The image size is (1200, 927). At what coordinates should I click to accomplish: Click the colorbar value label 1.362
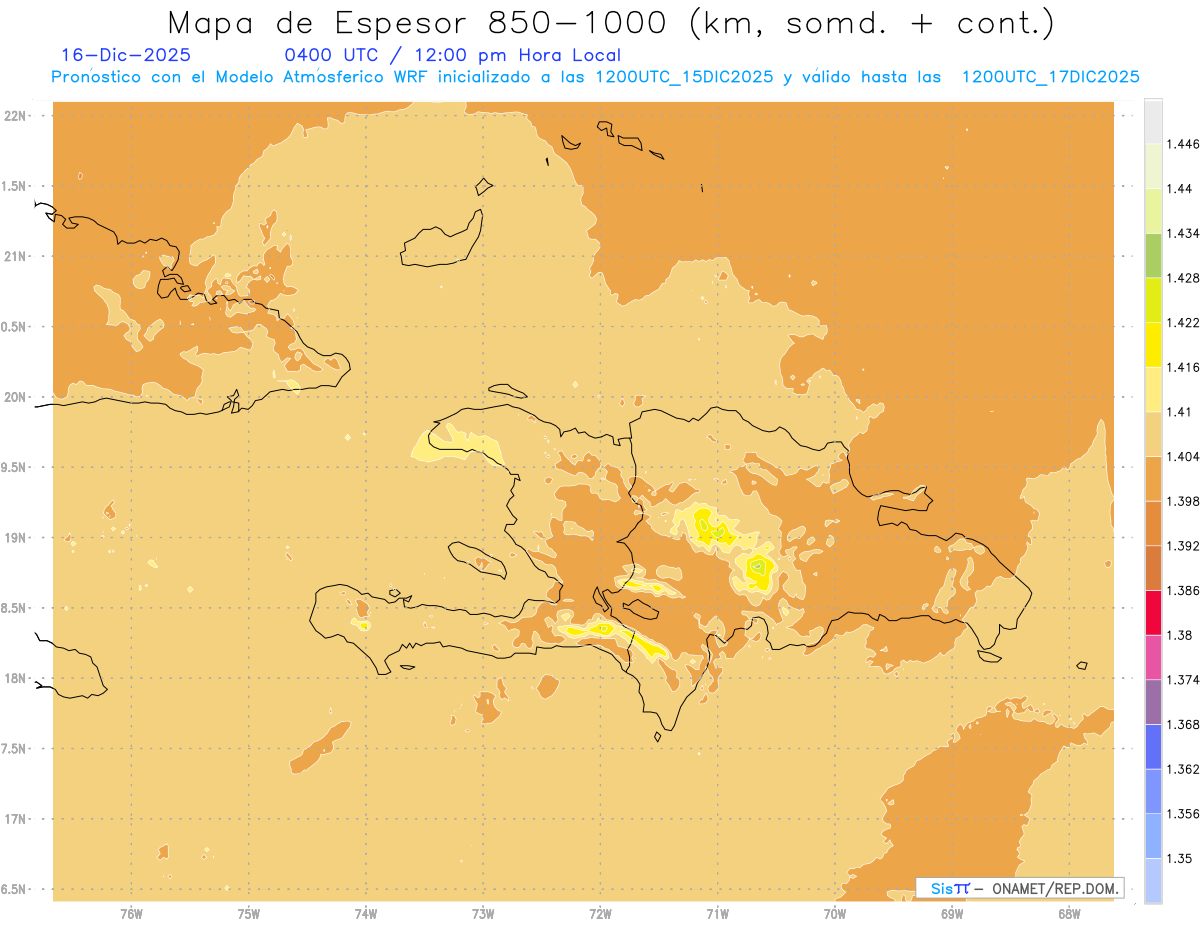pyautogui.click(x=1184, y=769)
